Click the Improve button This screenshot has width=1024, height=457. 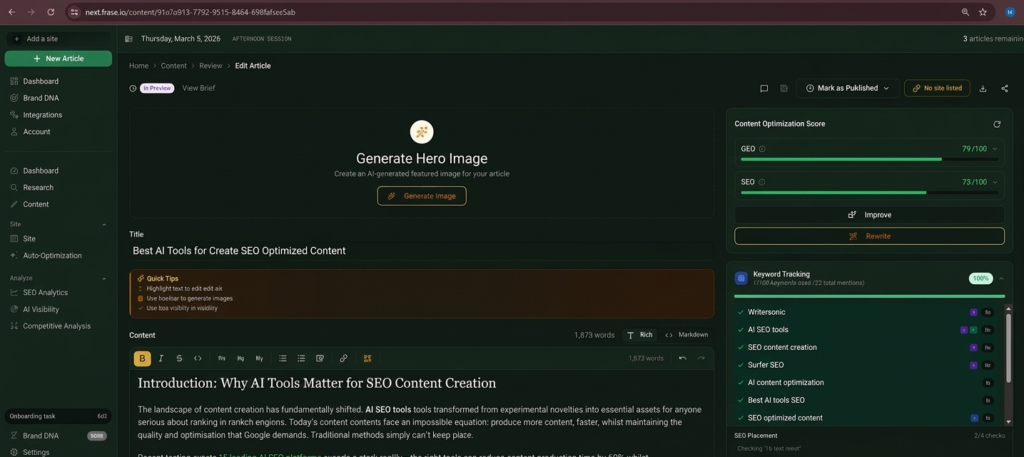click(869, 215)
